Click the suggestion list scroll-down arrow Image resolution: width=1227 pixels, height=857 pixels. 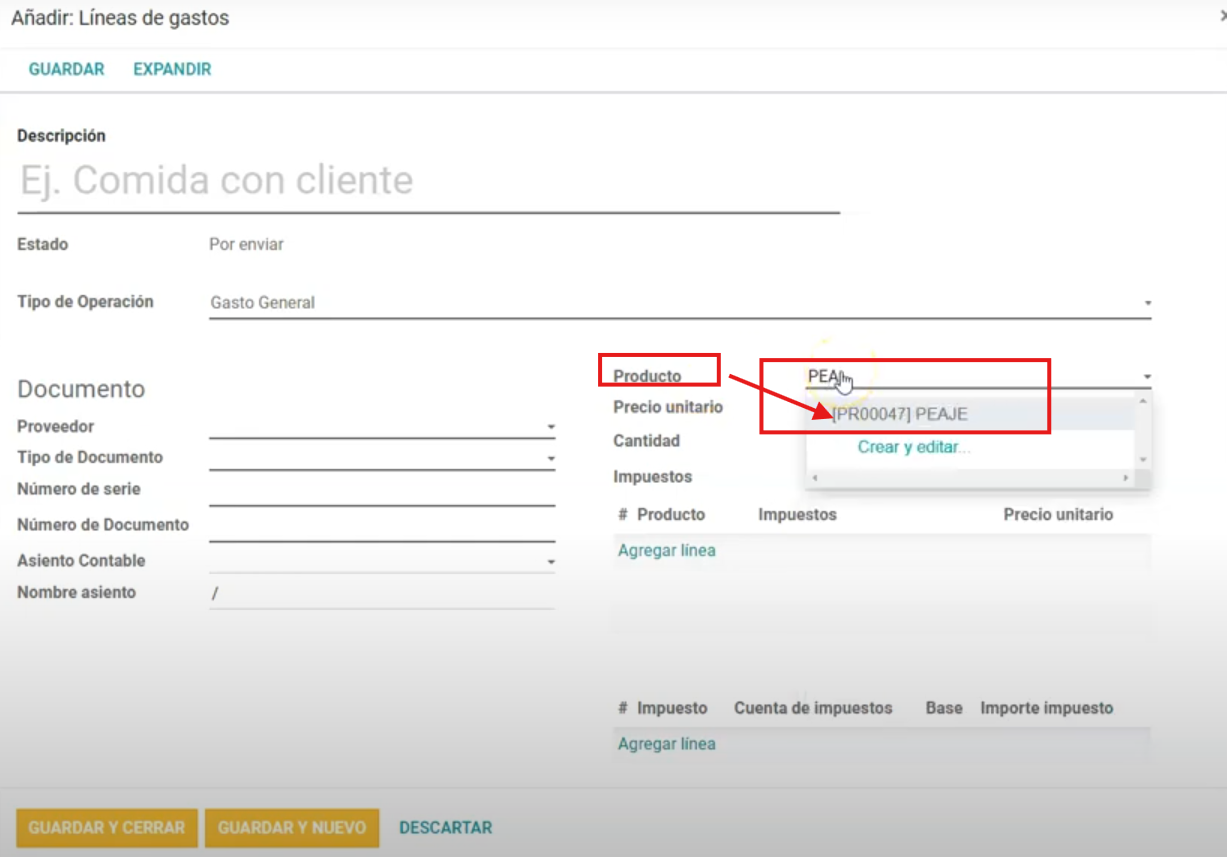(x=1143, y=459)
